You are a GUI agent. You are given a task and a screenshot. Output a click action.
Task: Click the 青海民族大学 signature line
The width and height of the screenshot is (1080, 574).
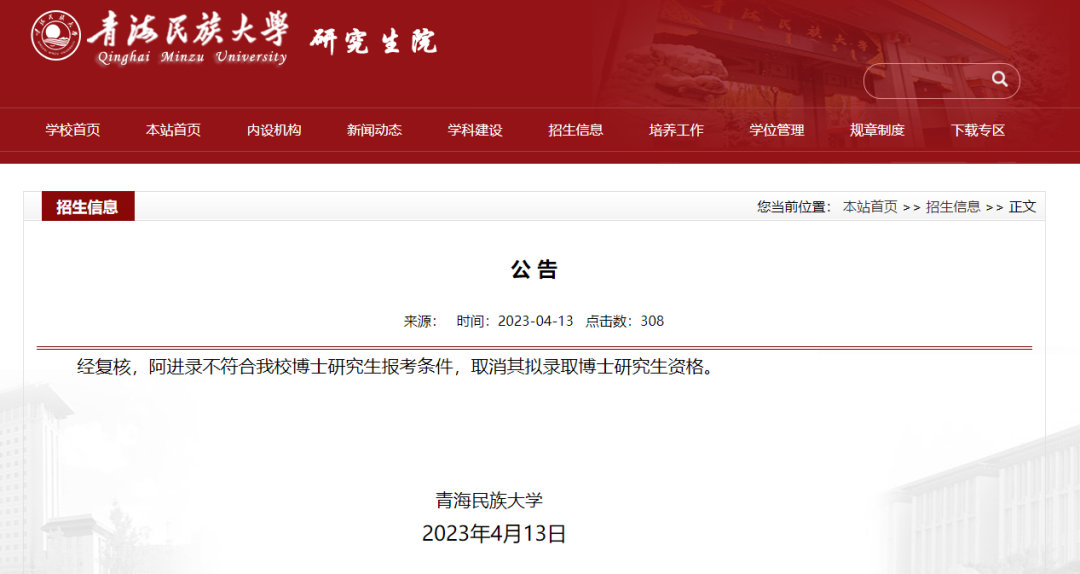click(490, 500)
